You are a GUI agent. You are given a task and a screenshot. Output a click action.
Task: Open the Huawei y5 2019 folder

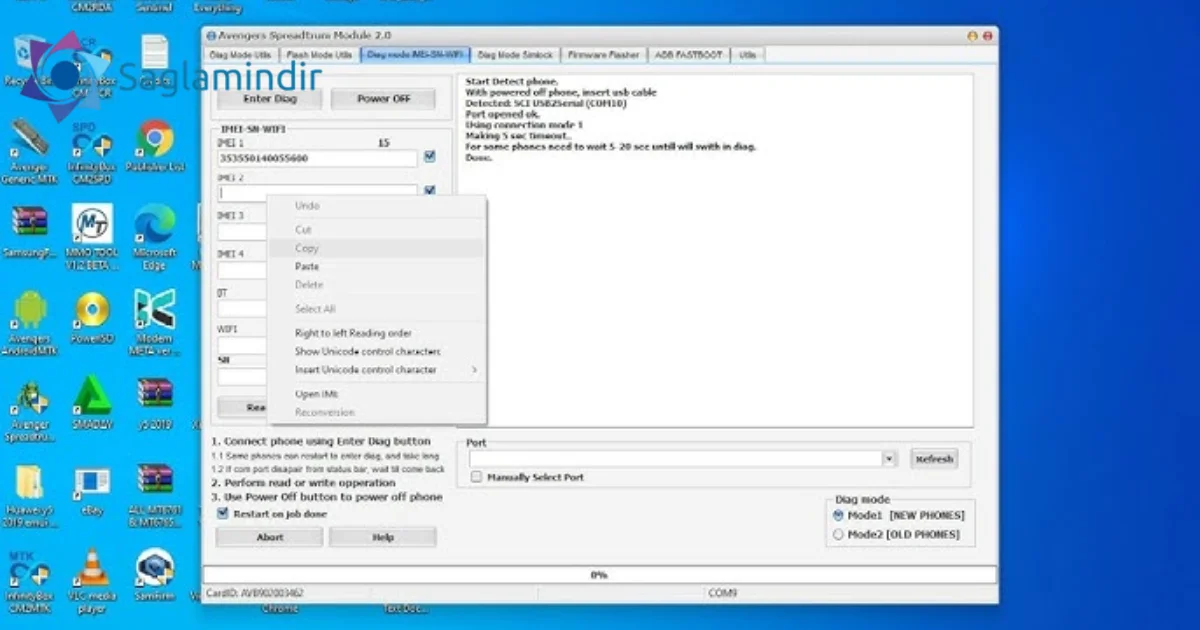tap(30, 497)
